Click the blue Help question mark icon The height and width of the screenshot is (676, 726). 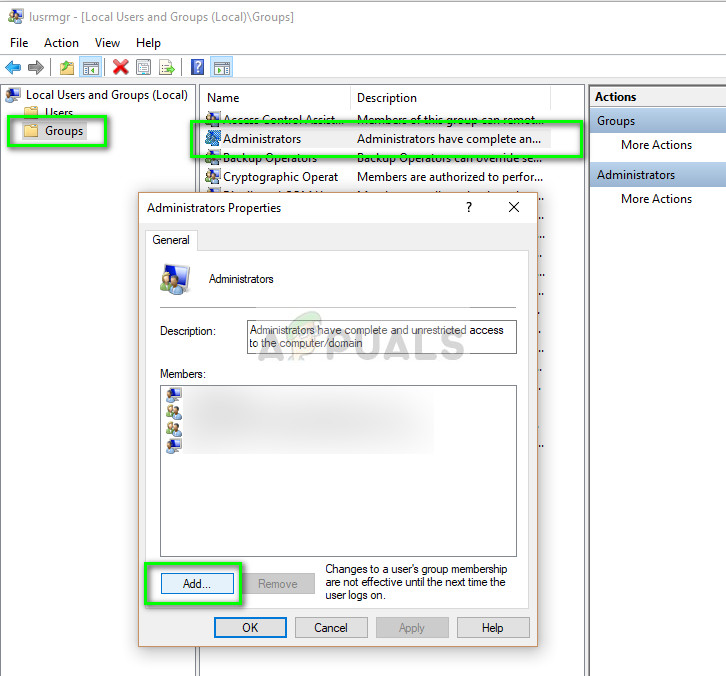coord(197,67)
